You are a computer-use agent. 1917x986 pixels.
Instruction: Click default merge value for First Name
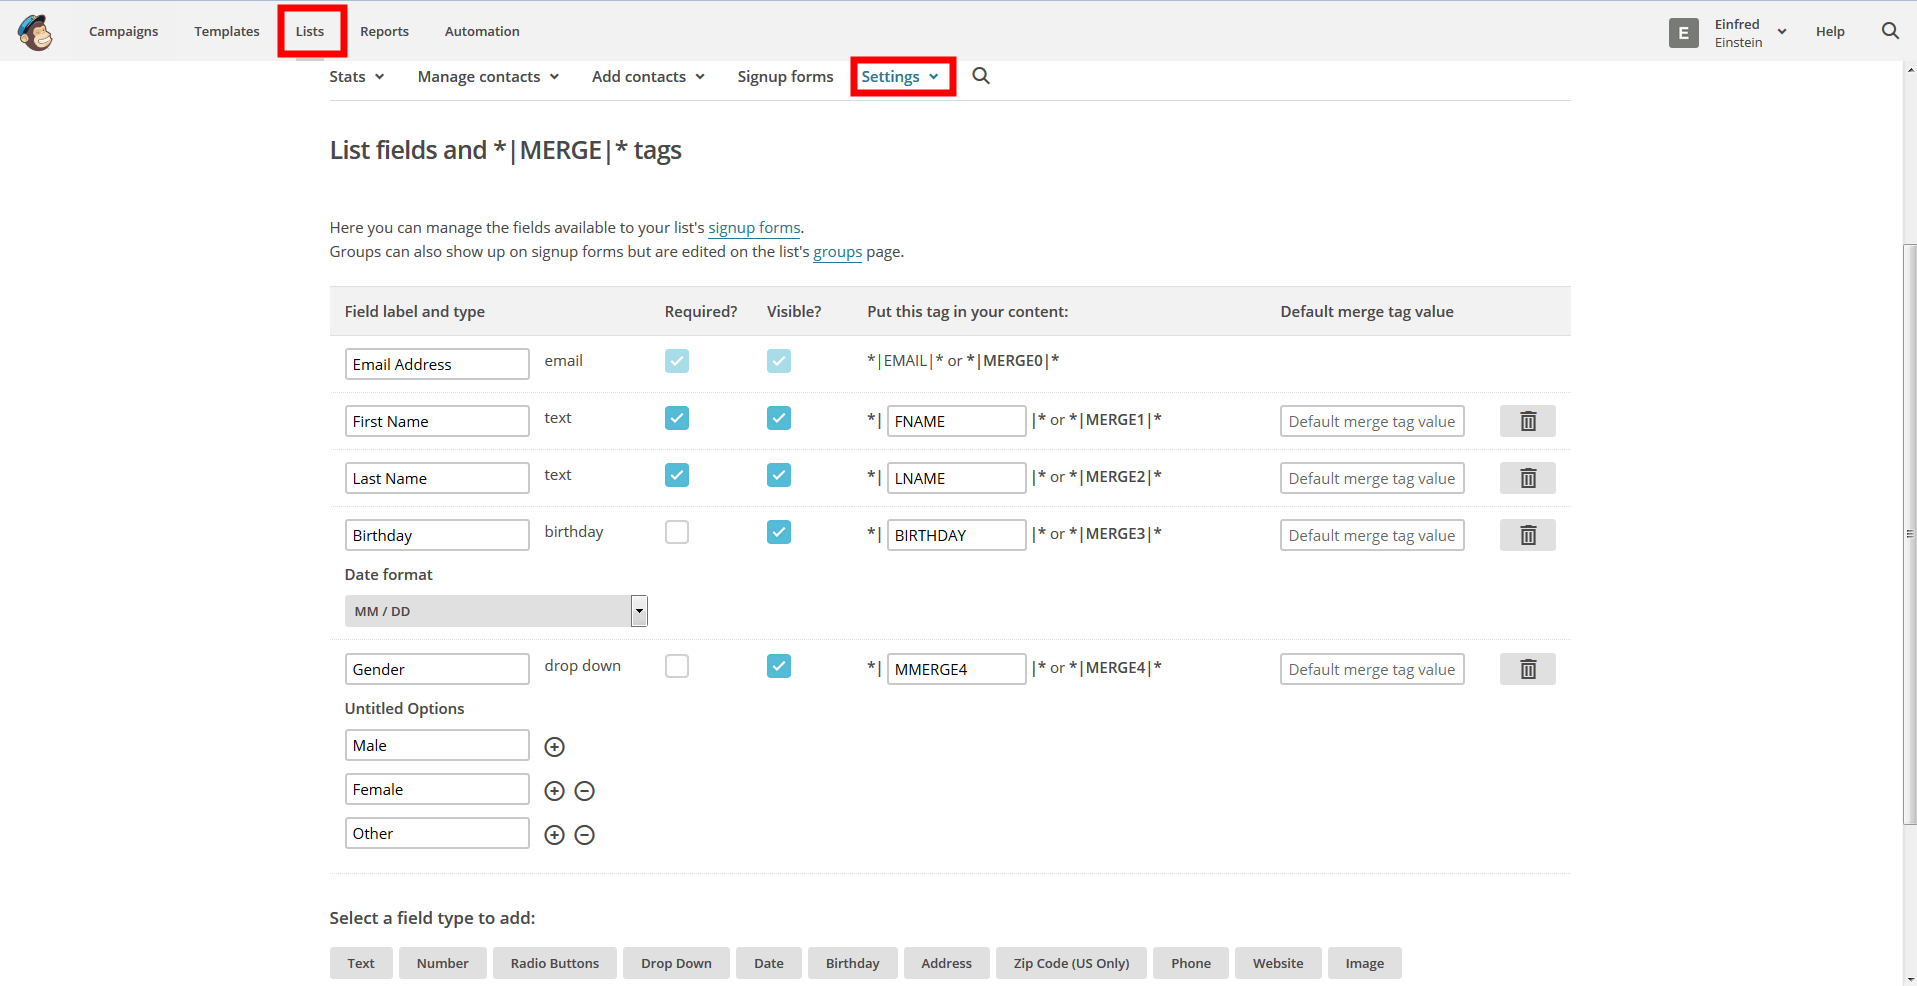point(1372,421)
